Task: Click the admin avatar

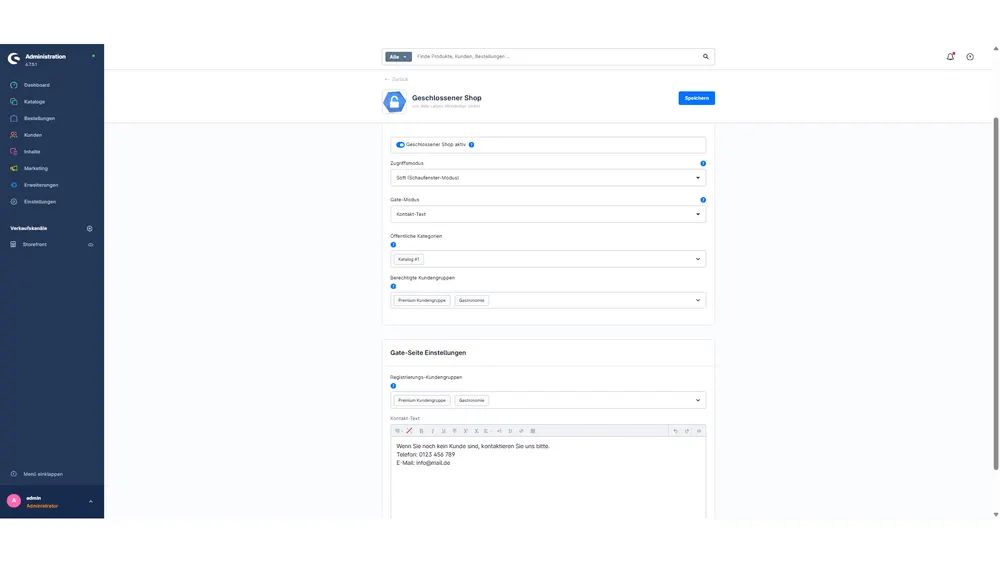Action: tap(13, 501)
